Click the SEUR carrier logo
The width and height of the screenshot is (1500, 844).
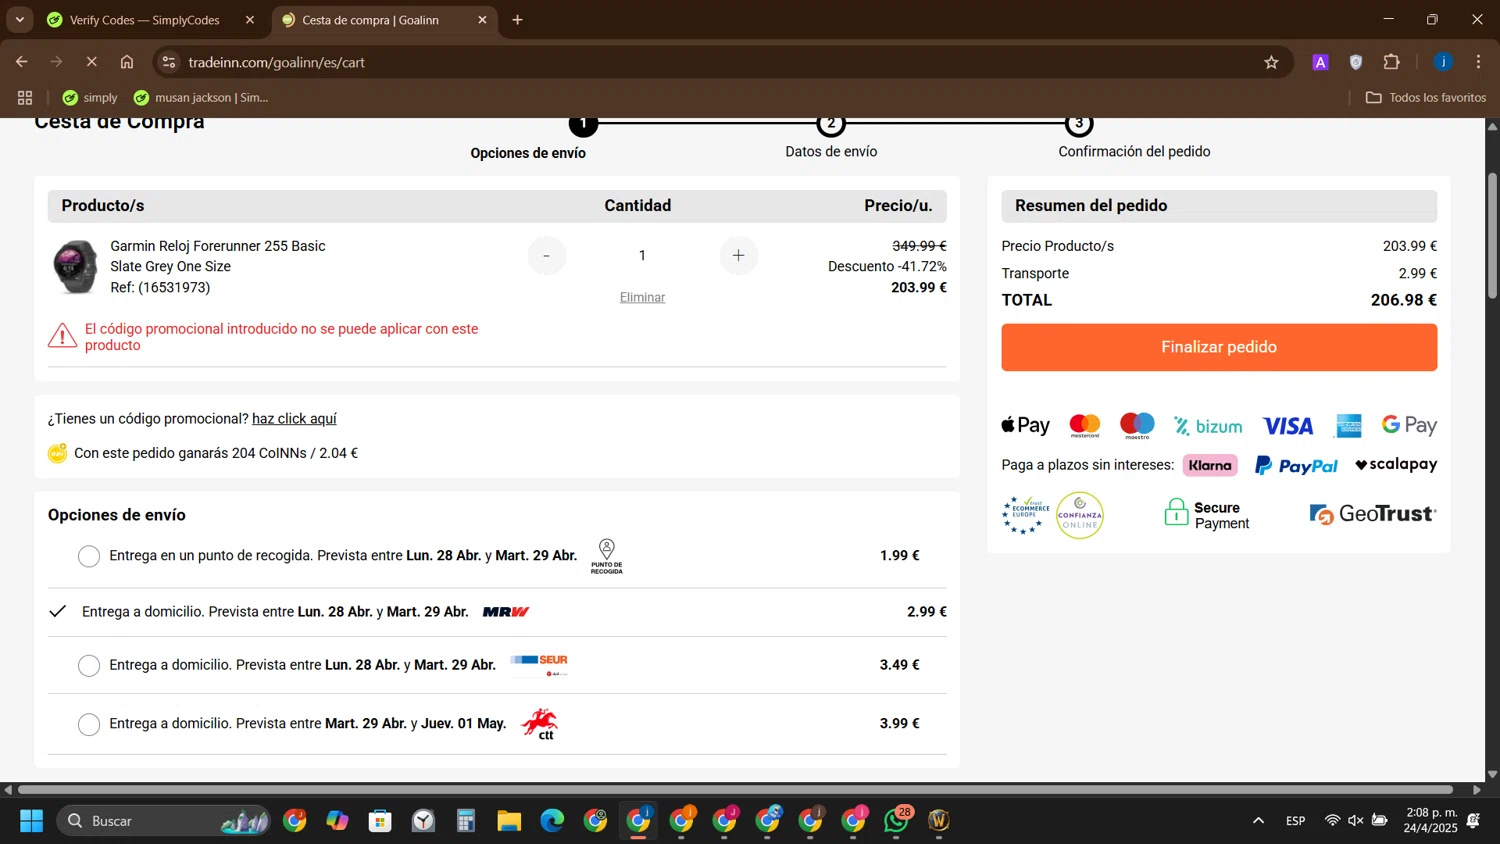click(x=539, y=665)
